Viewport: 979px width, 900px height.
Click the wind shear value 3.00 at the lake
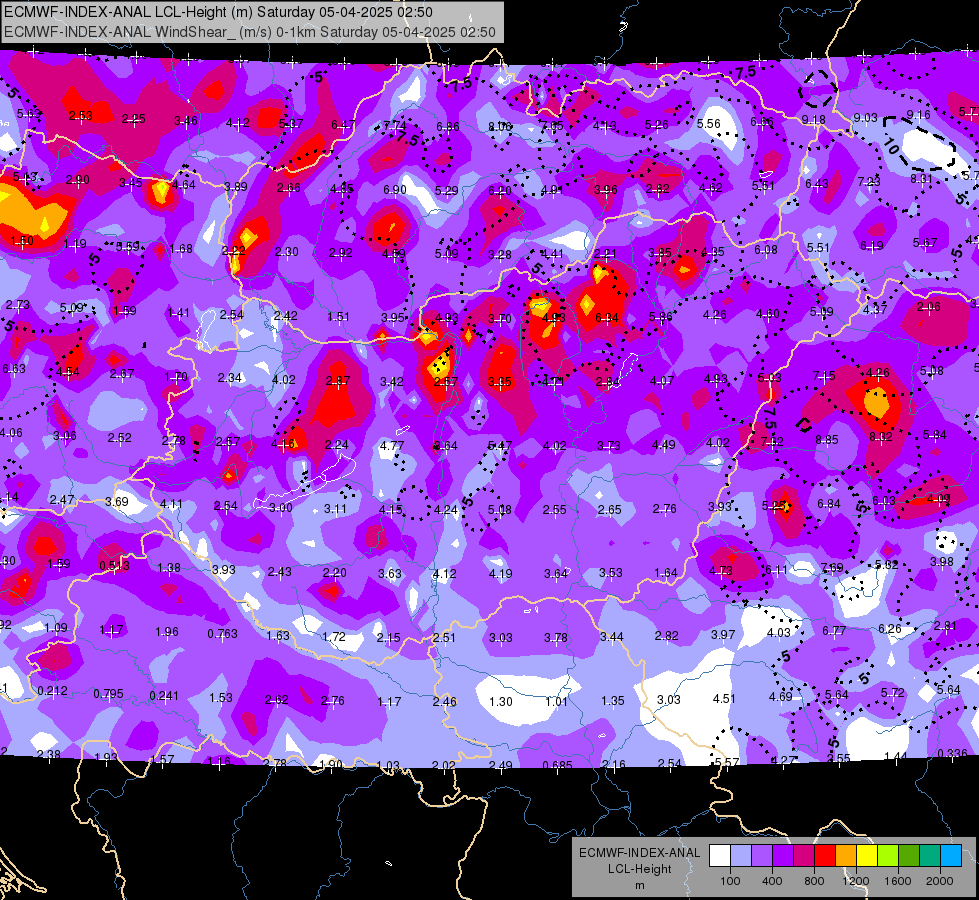pyautogui.click(x=280, y=507)
